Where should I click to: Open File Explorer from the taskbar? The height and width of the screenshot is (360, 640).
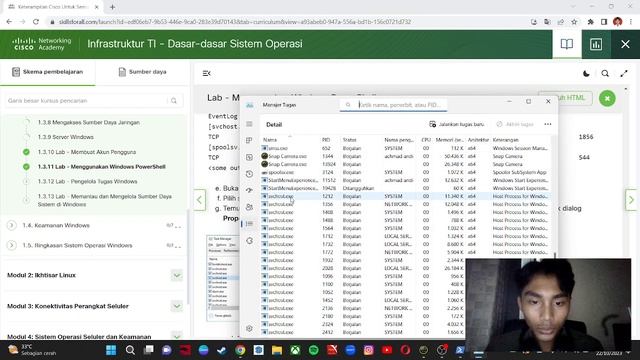[277, 350]
